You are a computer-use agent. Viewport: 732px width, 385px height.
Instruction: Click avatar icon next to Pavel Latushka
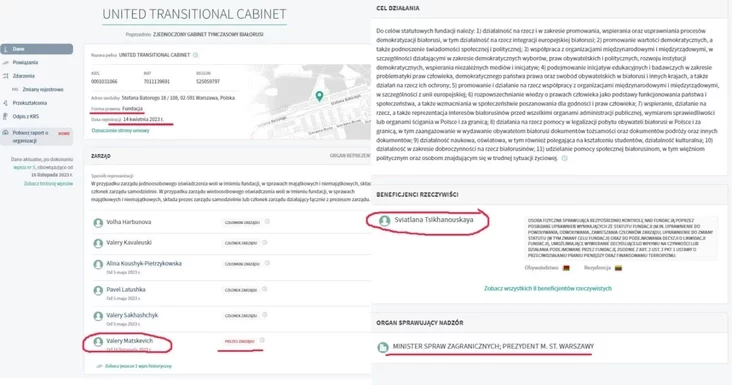[98, 291]
